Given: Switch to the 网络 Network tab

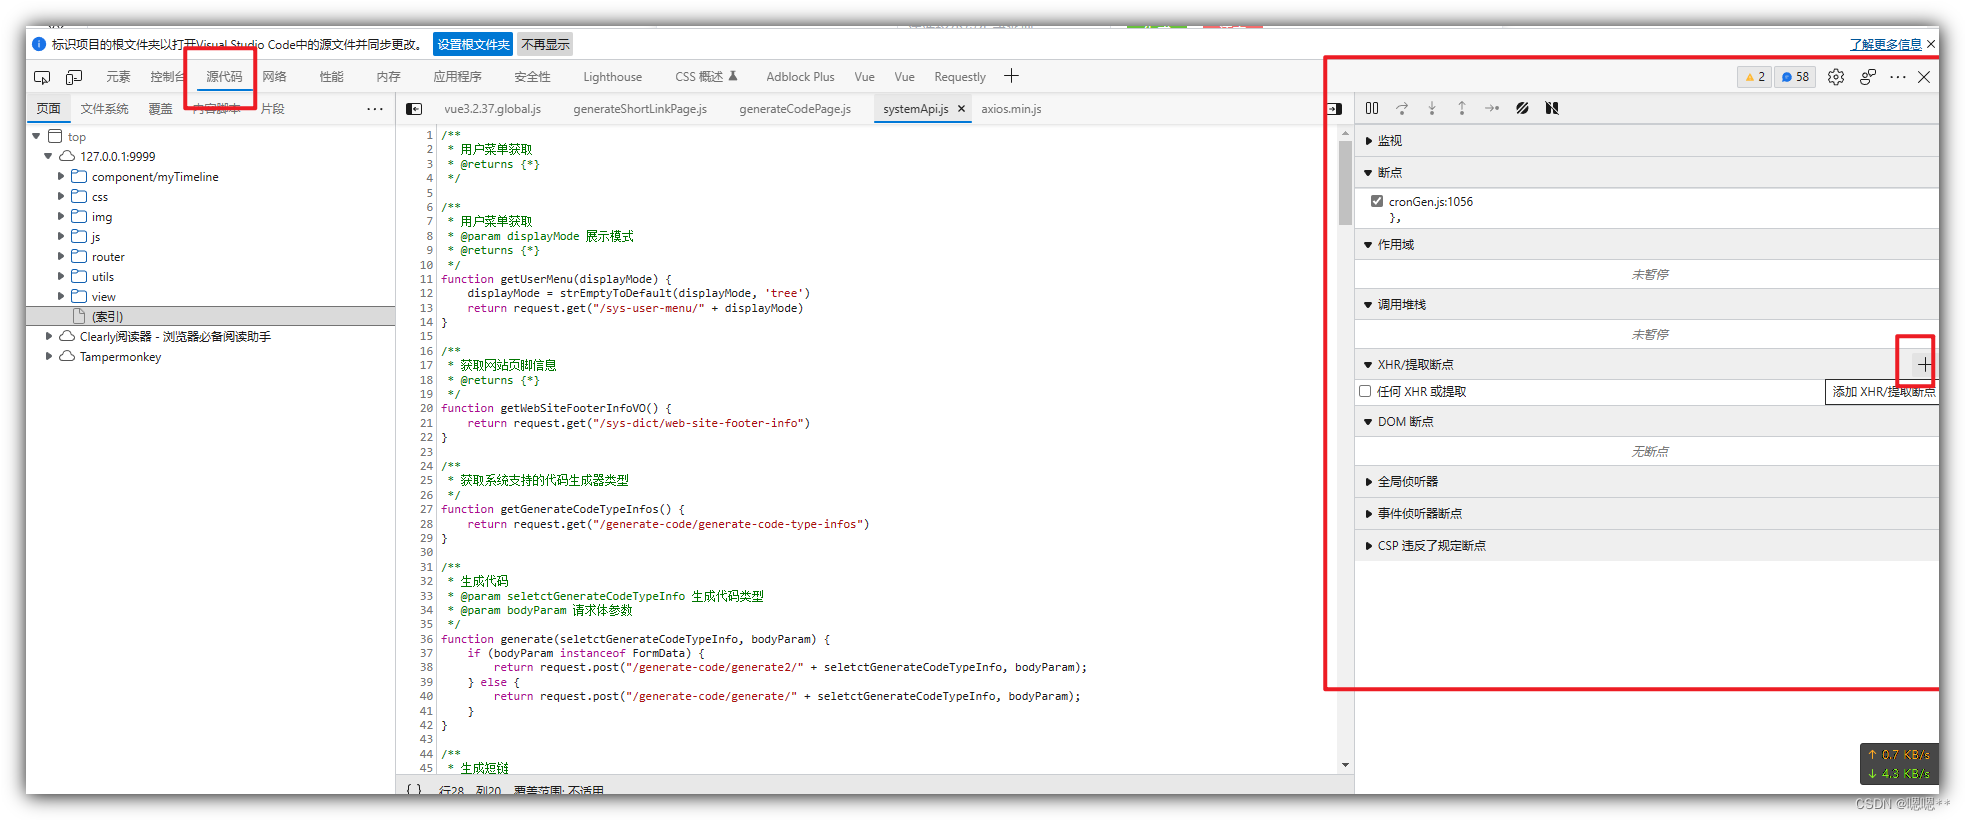Looking at the screenshot, I should 275,77.
